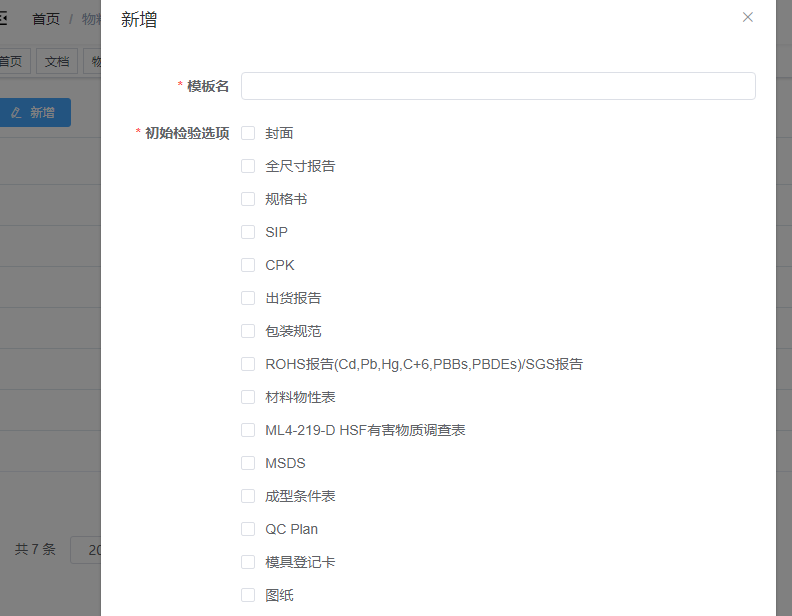Select the 图纸 checkbox
The width and height of the screenshot is (792, 616).
pyautogui.click(x=248, y=595)
